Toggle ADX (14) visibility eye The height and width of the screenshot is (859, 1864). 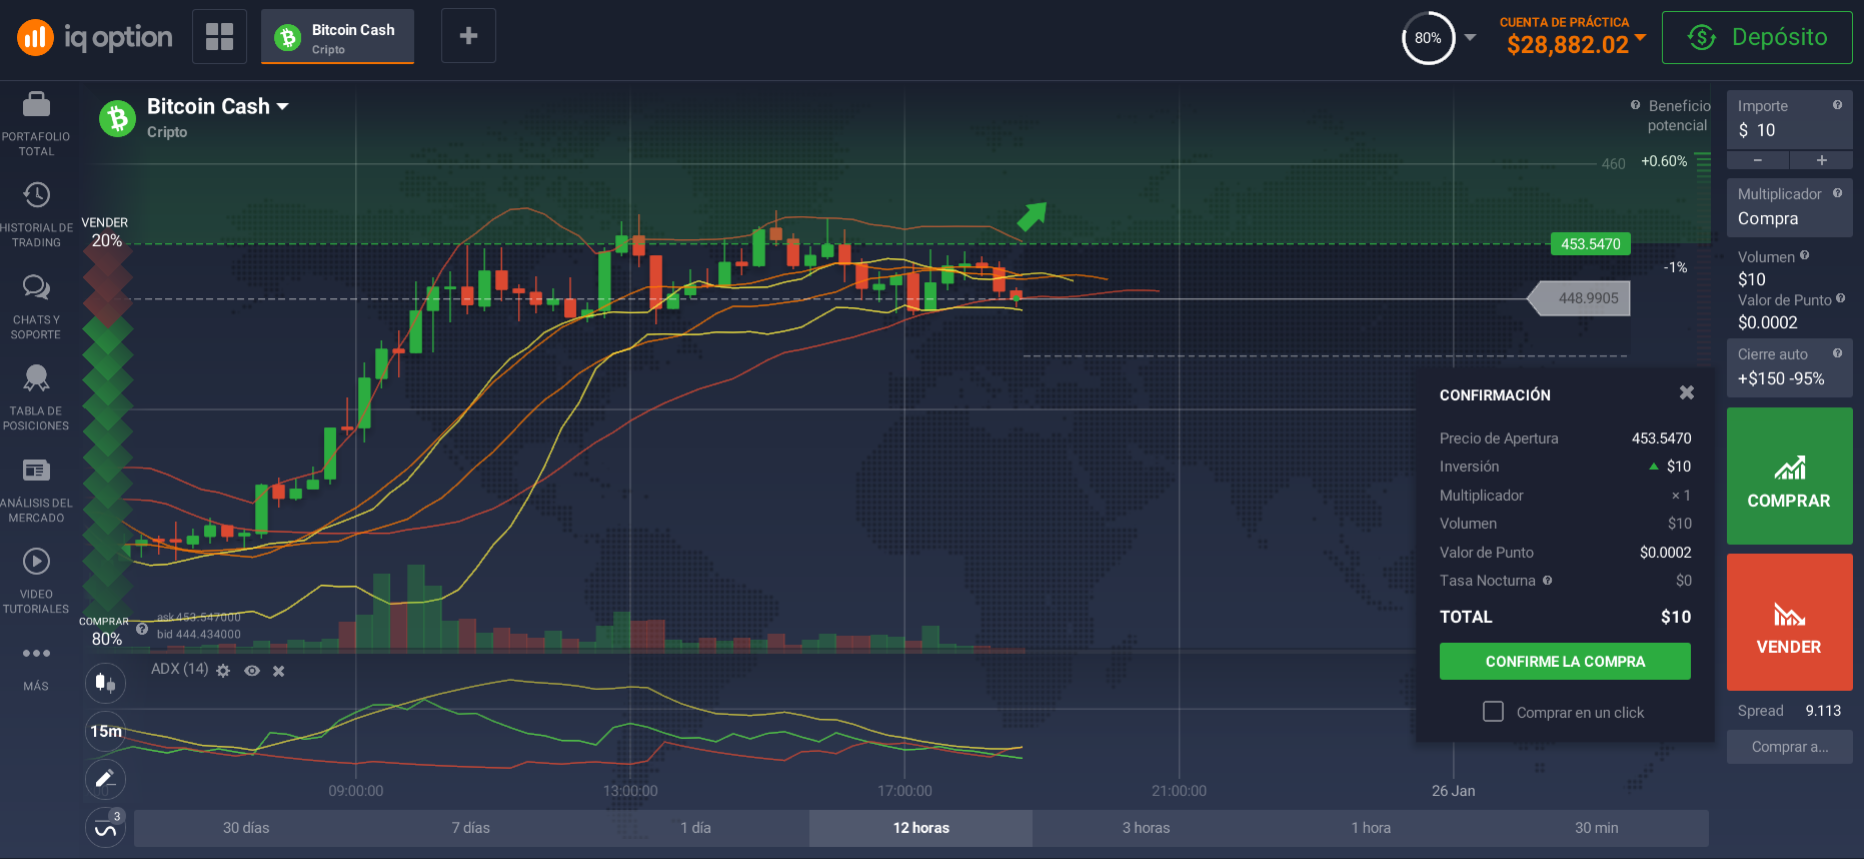click(252, 671)
